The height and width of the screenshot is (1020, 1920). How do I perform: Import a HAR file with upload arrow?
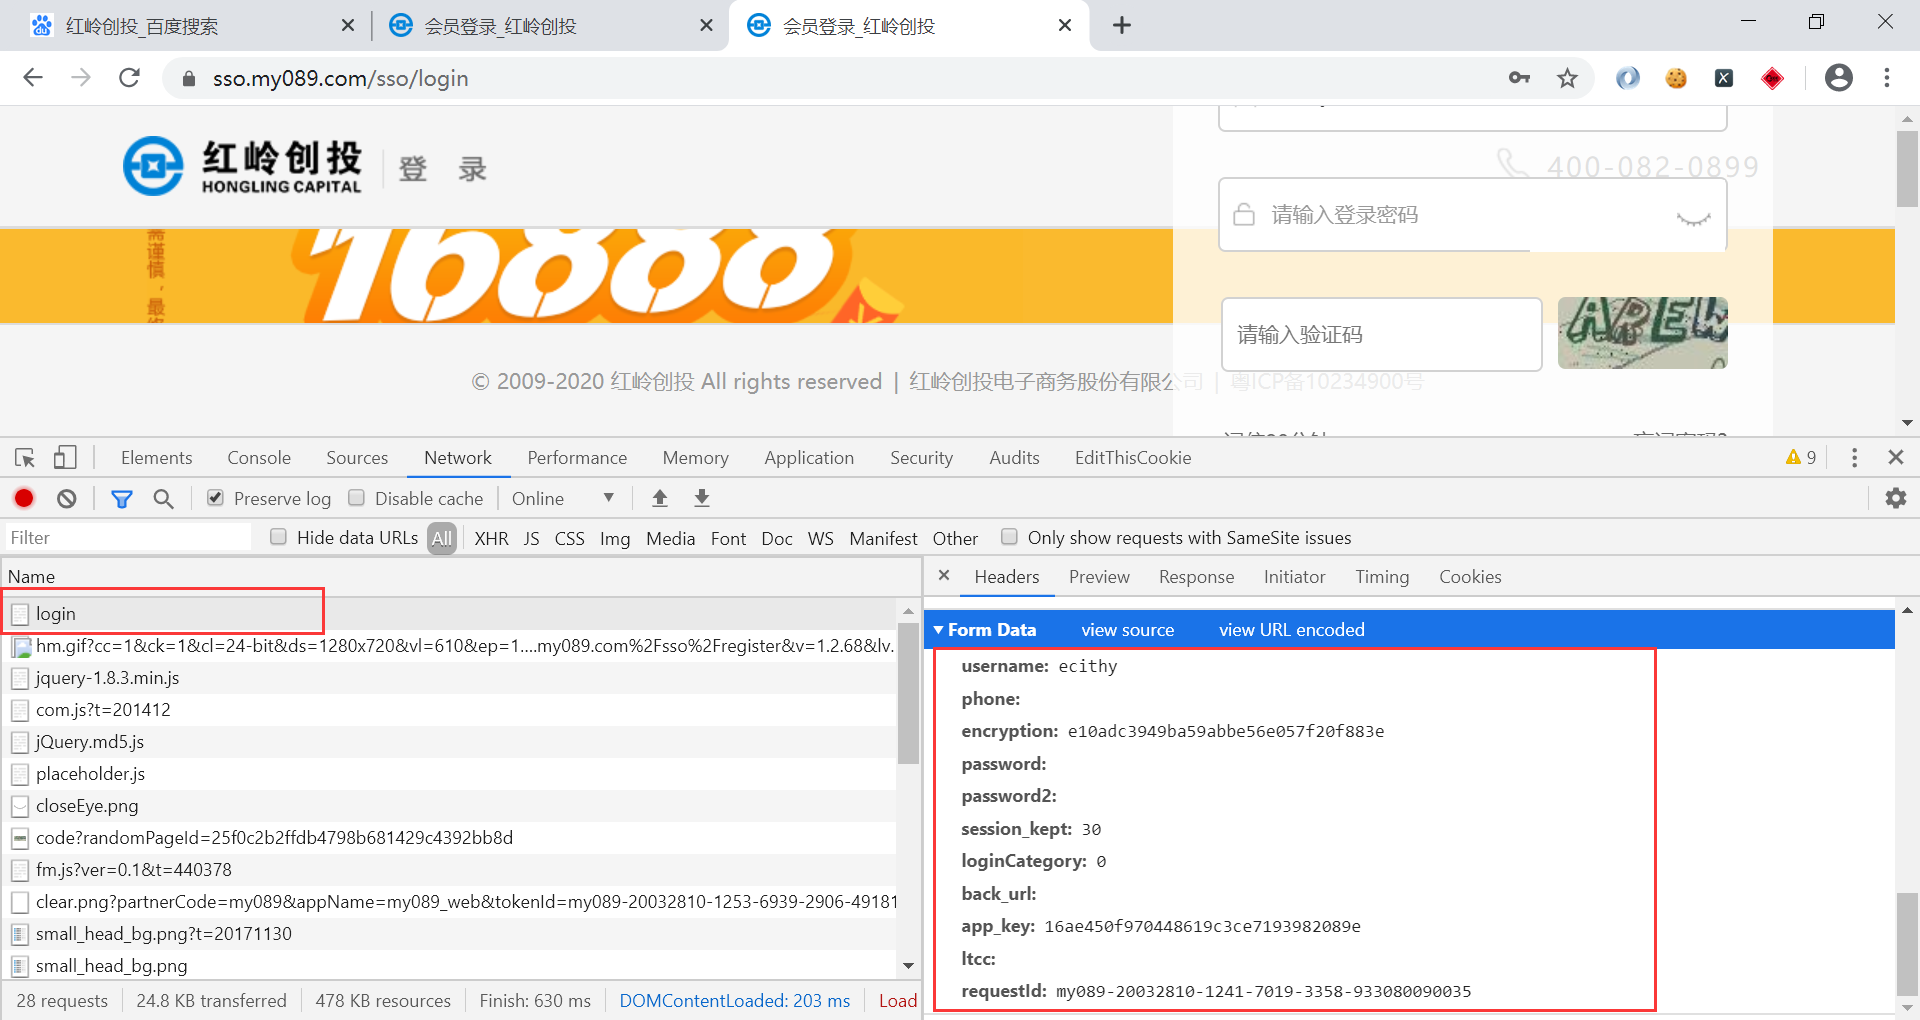point(659,498)
